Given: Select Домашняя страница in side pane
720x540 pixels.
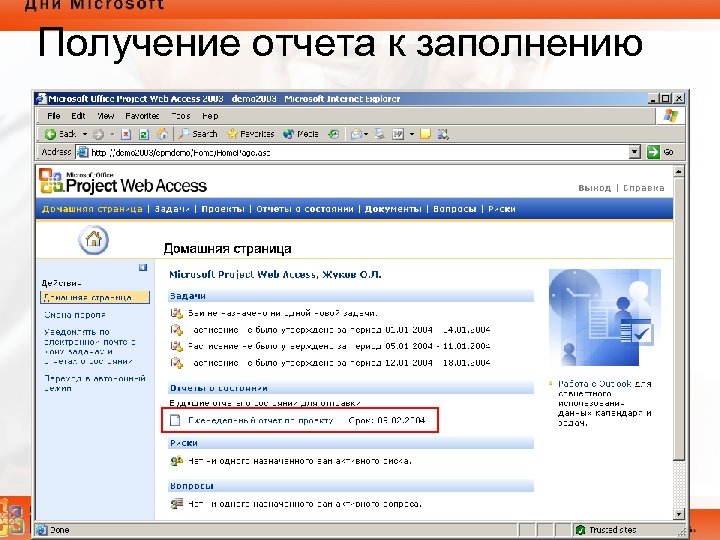Looking at the screenshot, I should pyautogui.click(x=95, y=298).
